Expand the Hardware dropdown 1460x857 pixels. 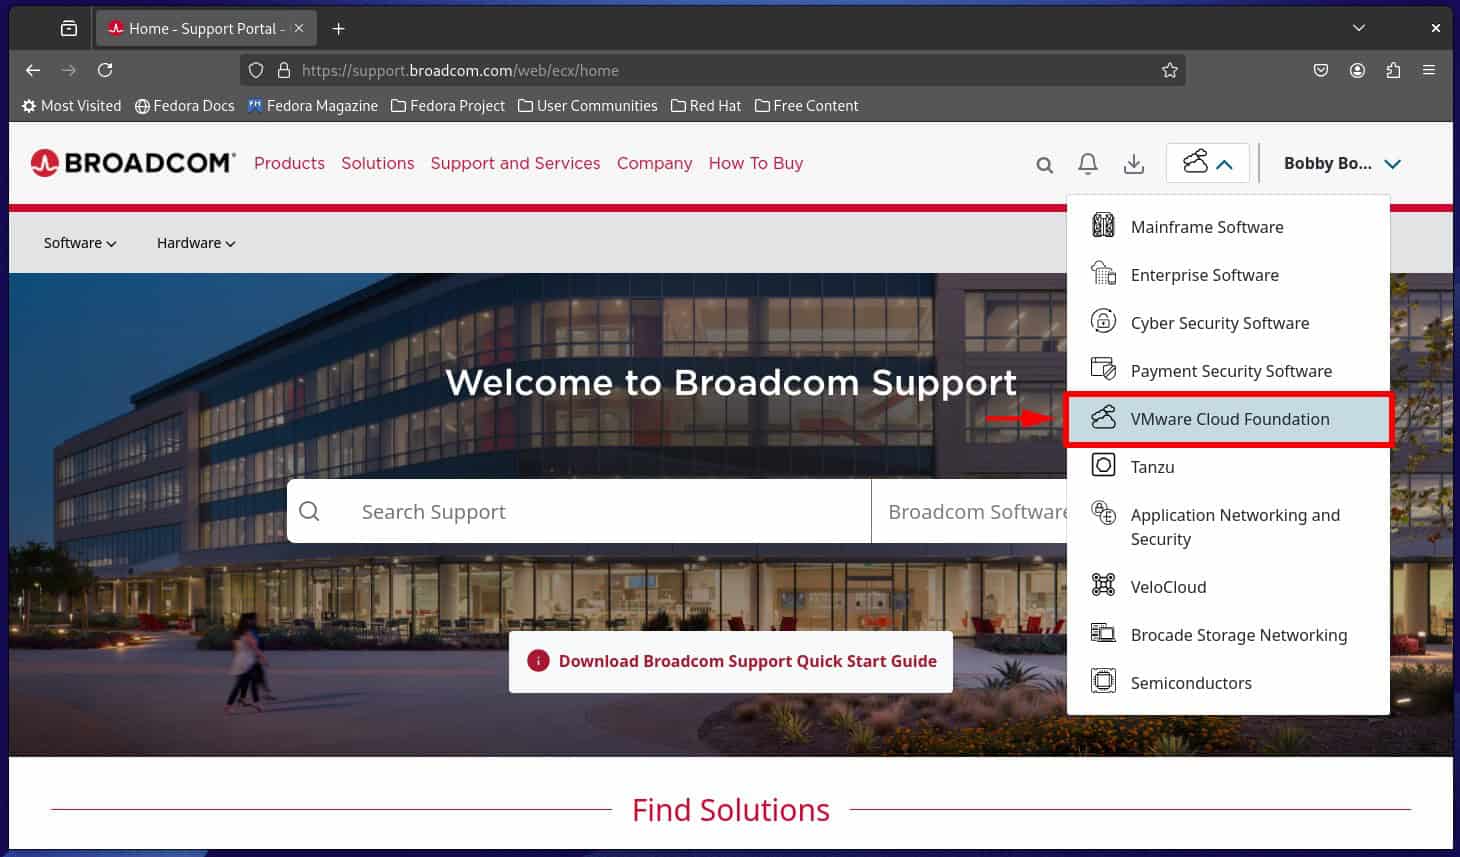[x=196, y=243]
